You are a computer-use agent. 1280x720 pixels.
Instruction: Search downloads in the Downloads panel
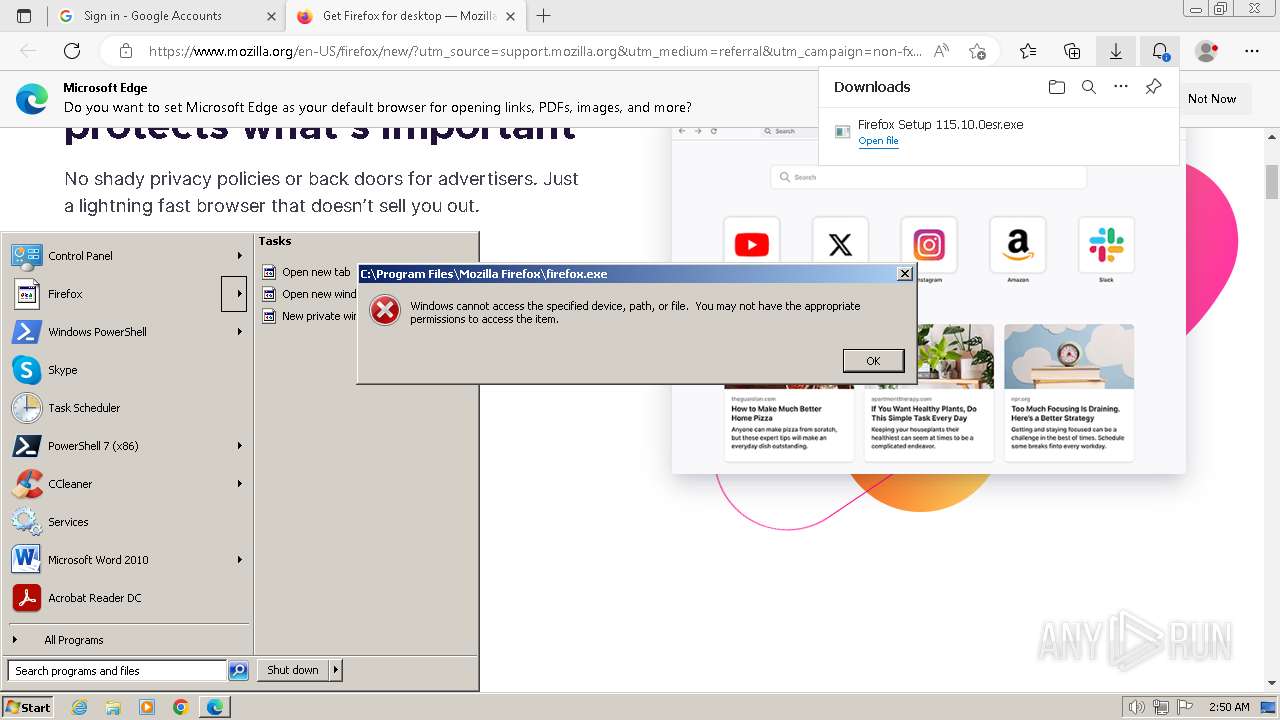pos(1089,87)
